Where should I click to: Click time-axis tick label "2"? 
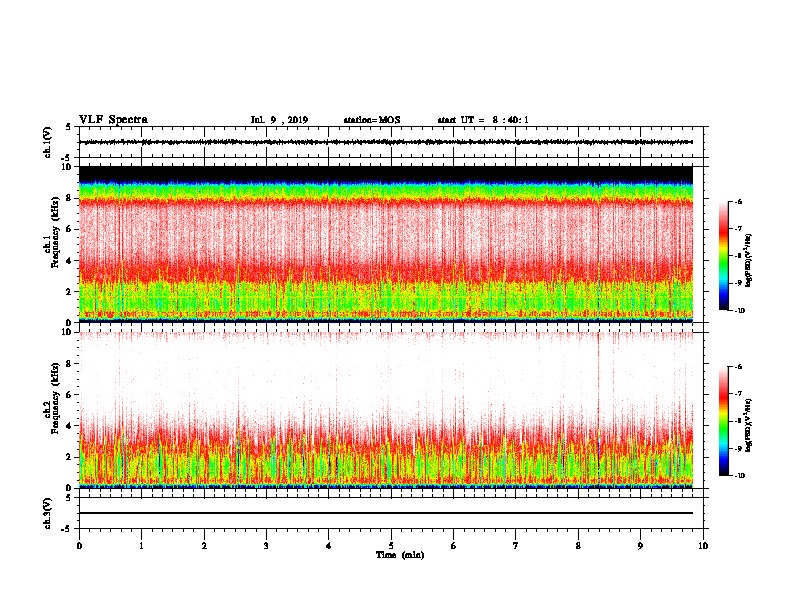click(x=204, y=545)
